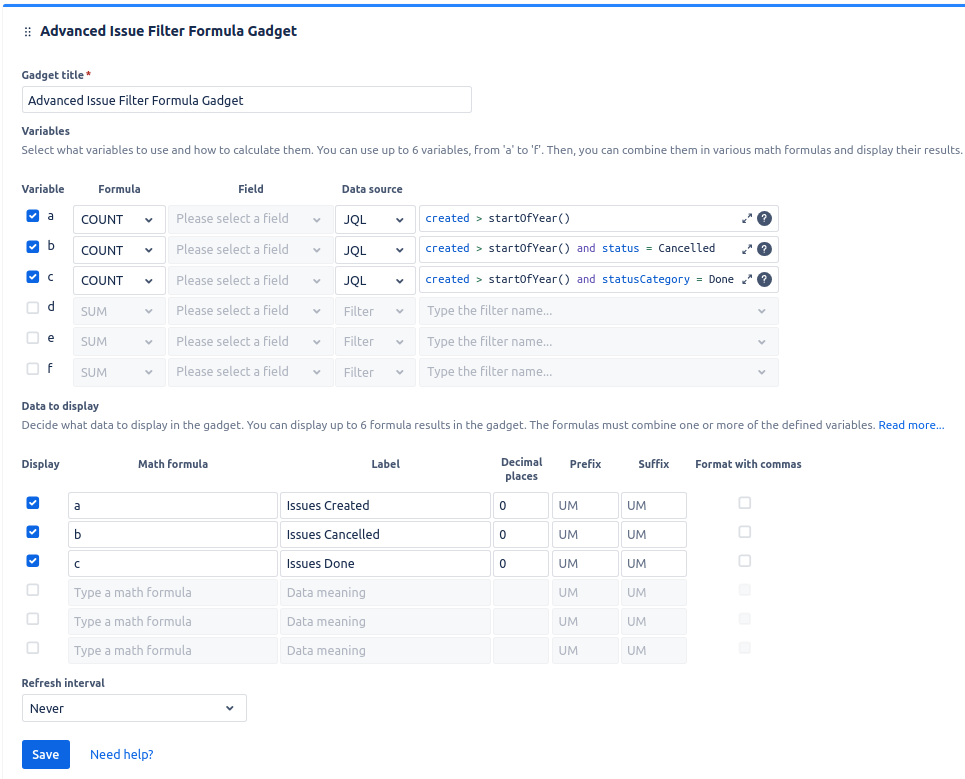Click math formula field containing c
This screenshot has width=965, height=779.
coord(173,563)
